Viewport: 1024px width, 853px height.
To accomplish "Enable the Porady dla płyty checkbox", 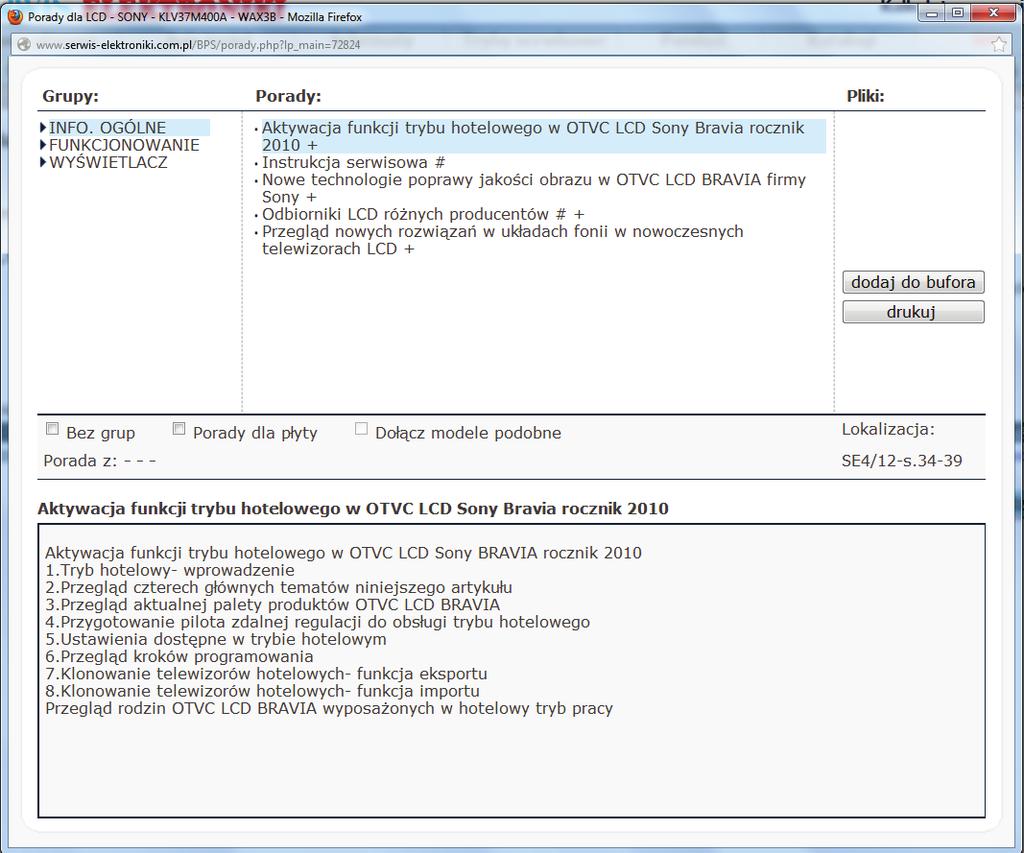I will point(179,429).
